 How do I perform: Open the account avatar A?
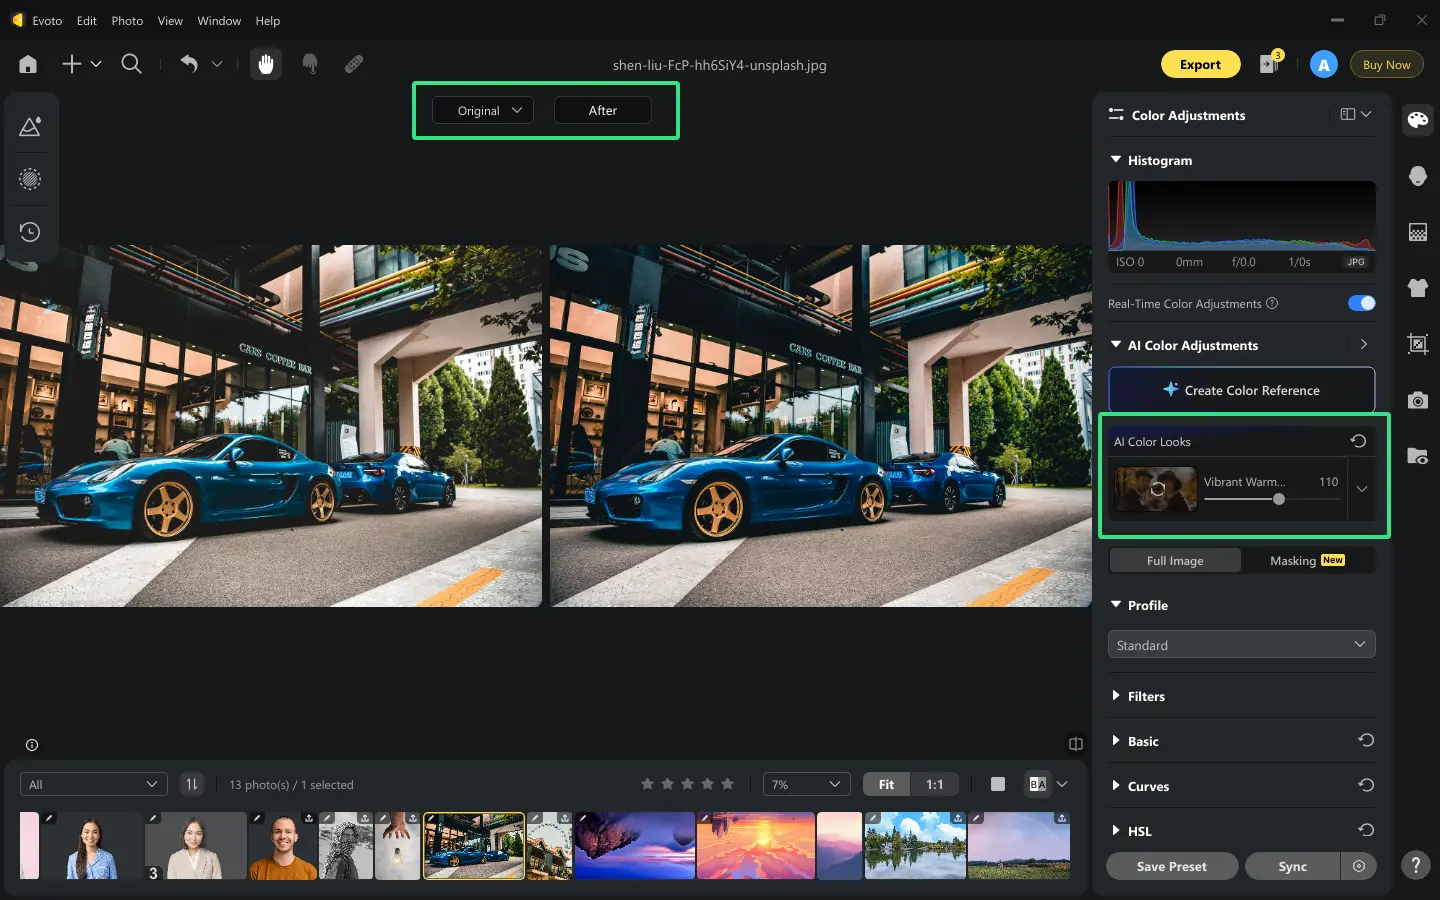(x=1323, y=65)
